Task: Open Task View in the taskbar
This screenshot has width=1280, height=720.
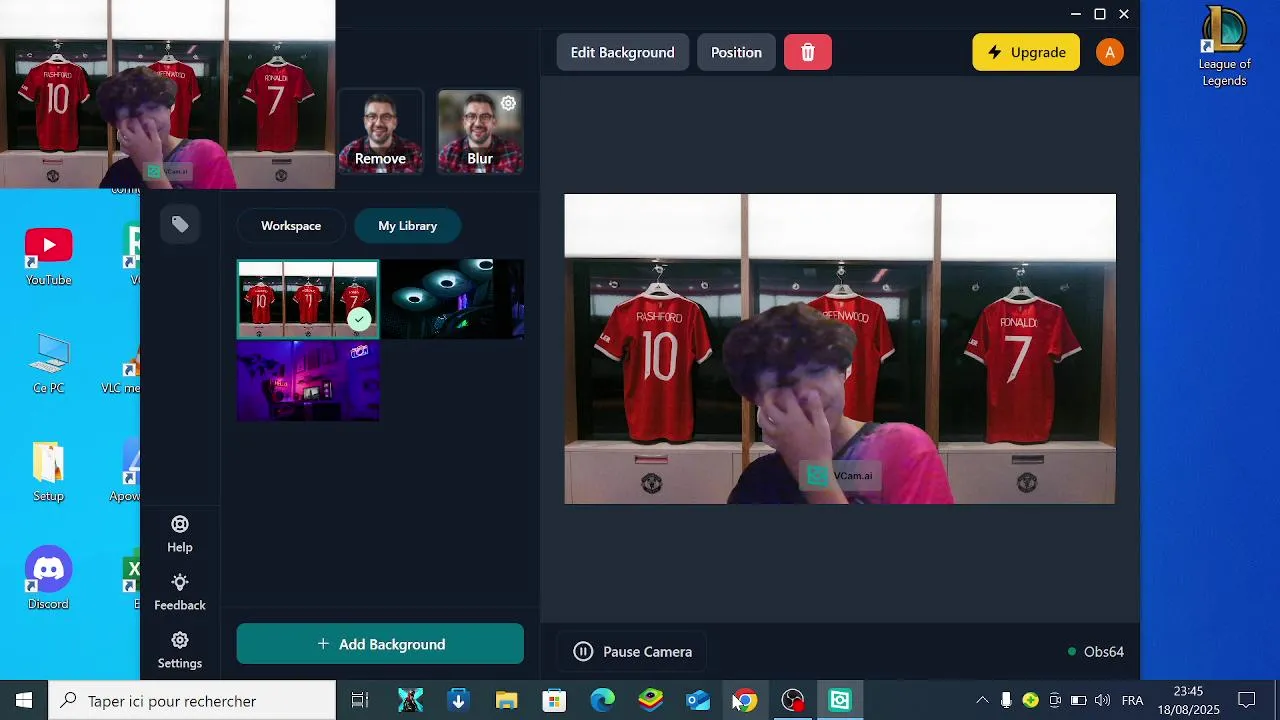Action: pos(360,701)
